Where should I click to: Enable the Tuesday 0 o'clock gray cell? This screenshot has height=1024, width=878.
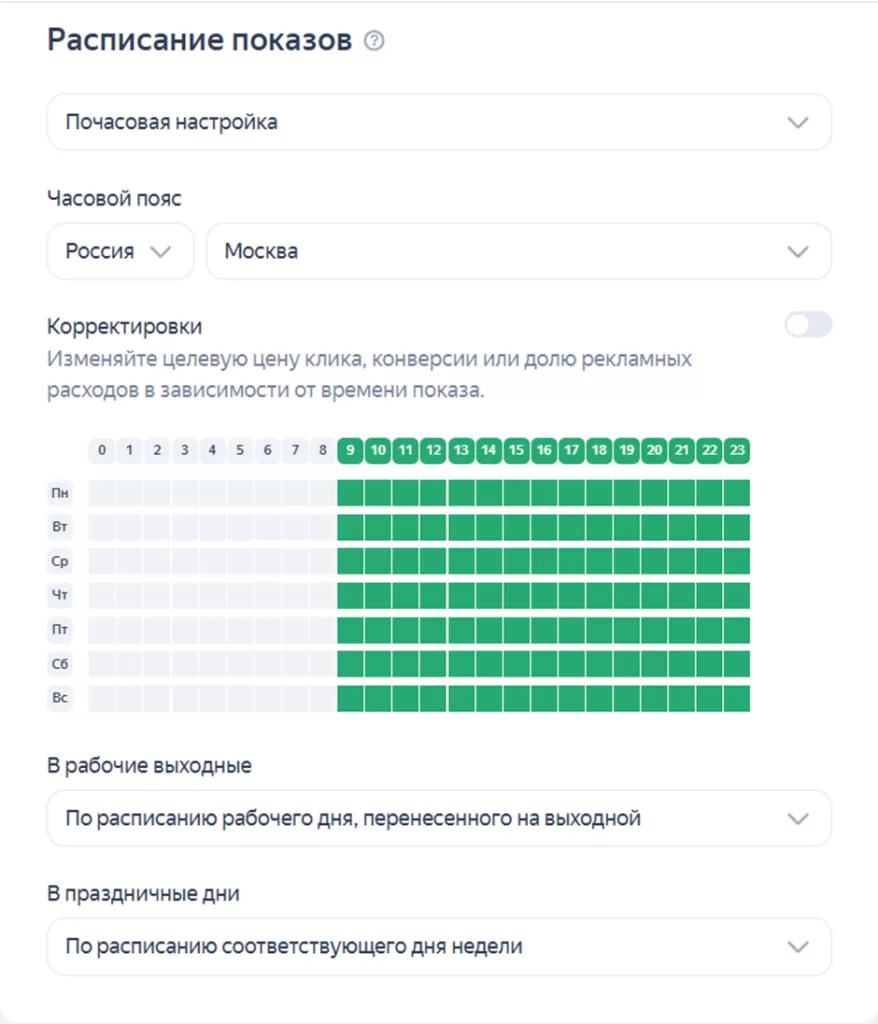point(102,527)
